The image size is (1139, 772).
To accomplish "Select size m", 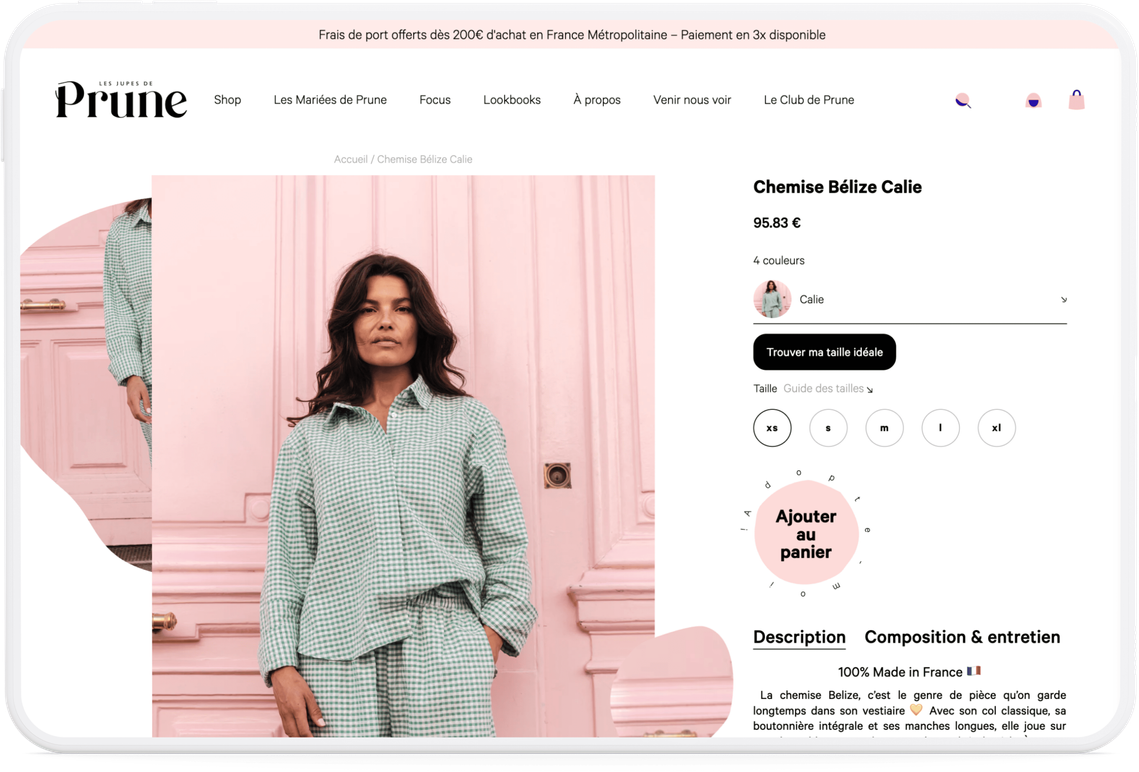I will pyautogui.click(x=884, y=428).
